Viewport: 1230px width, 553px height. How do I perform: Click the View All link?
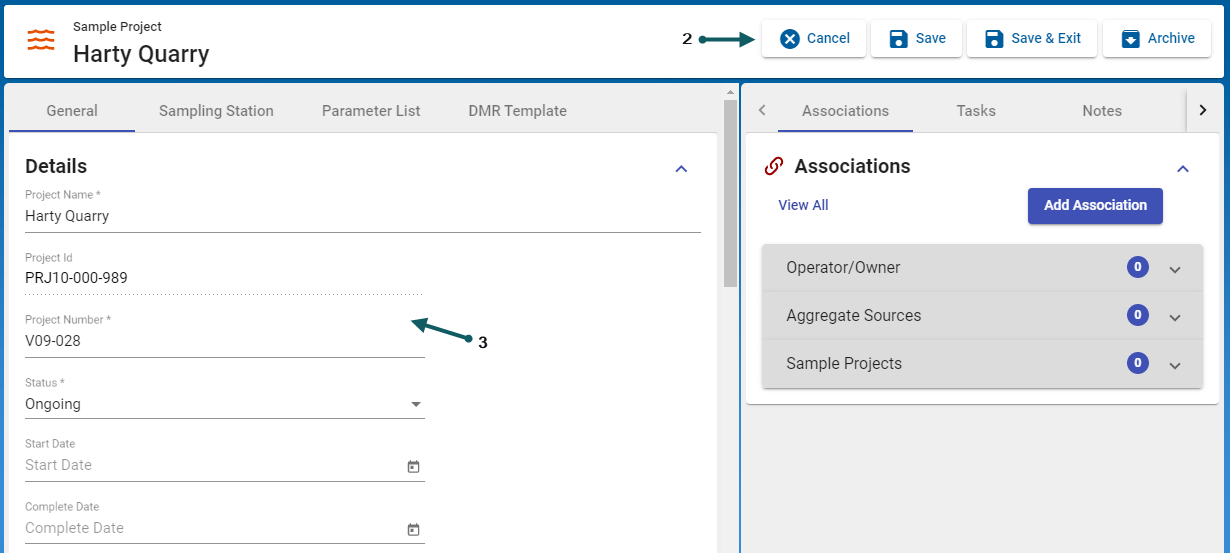pos(803,205)
